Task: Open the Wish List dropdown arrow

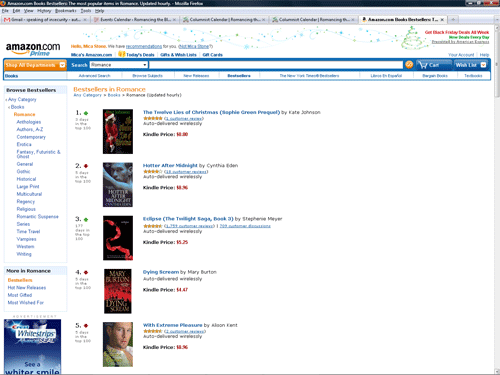Action: pos(483,65)
